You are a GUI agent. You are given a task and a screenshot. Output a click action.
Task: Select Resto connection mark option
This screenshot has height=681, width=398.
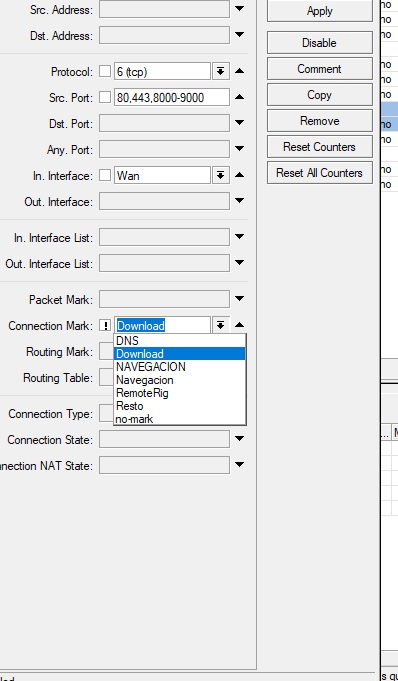coord(179,406)
